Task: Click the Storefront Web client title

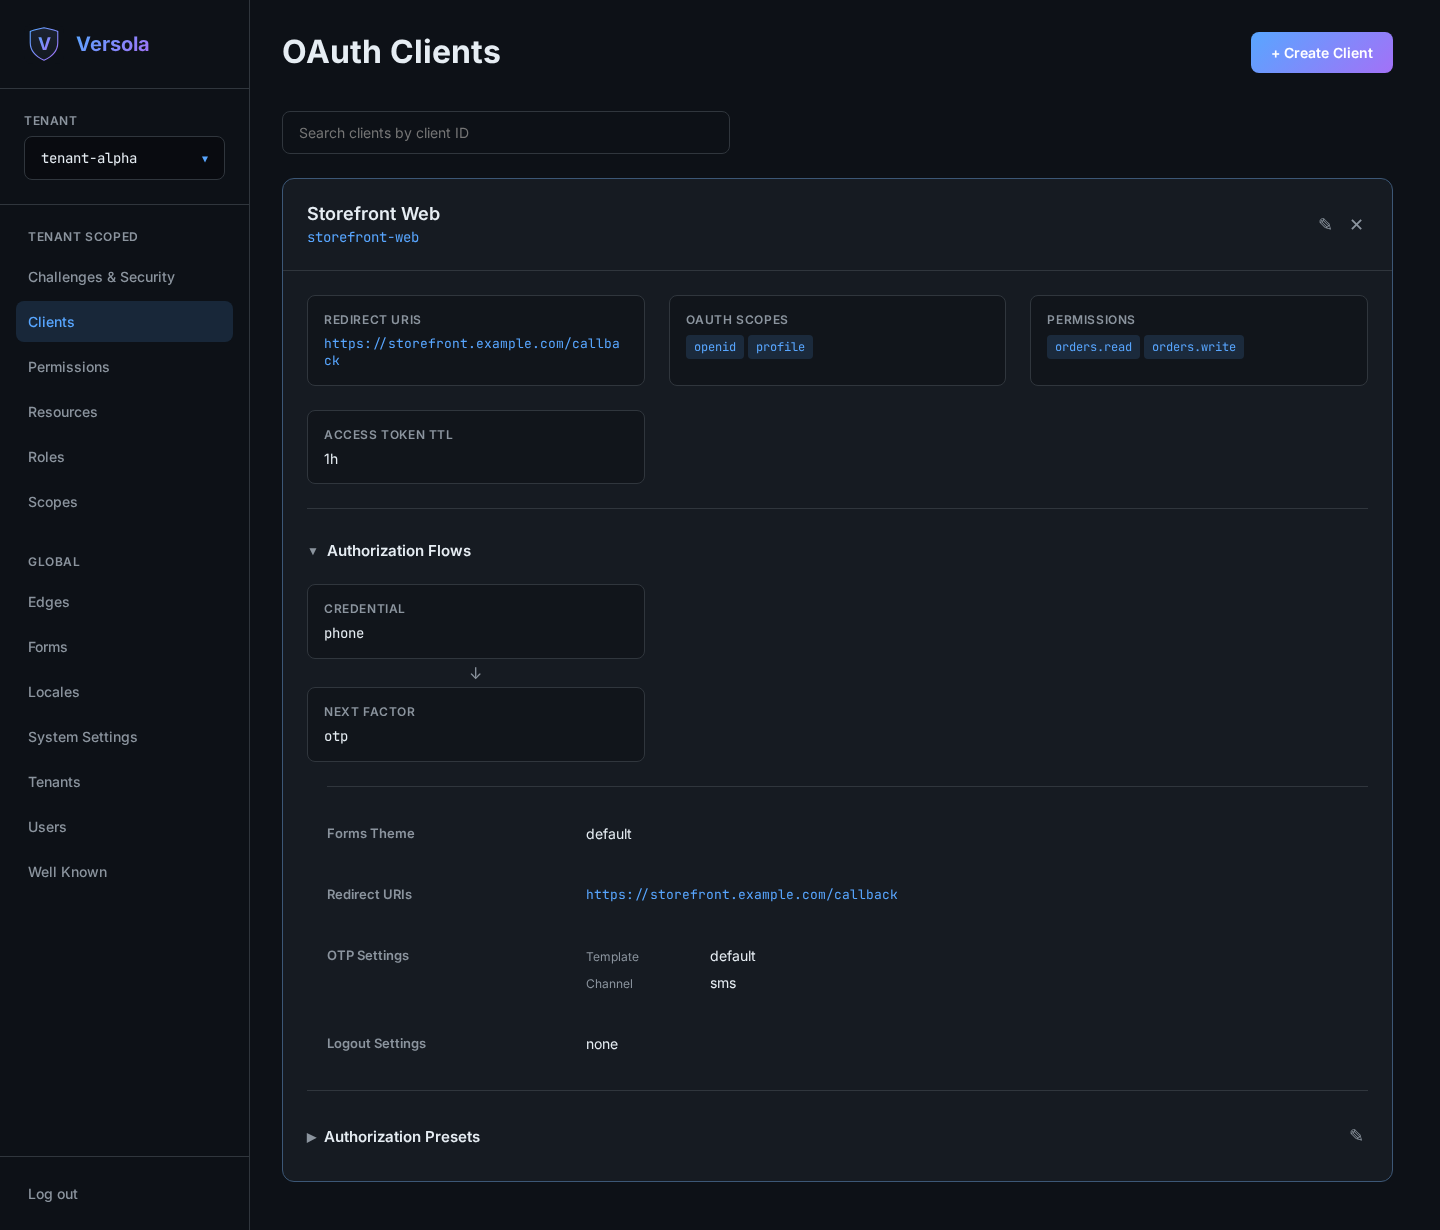Action: click(x=373, y=214)
